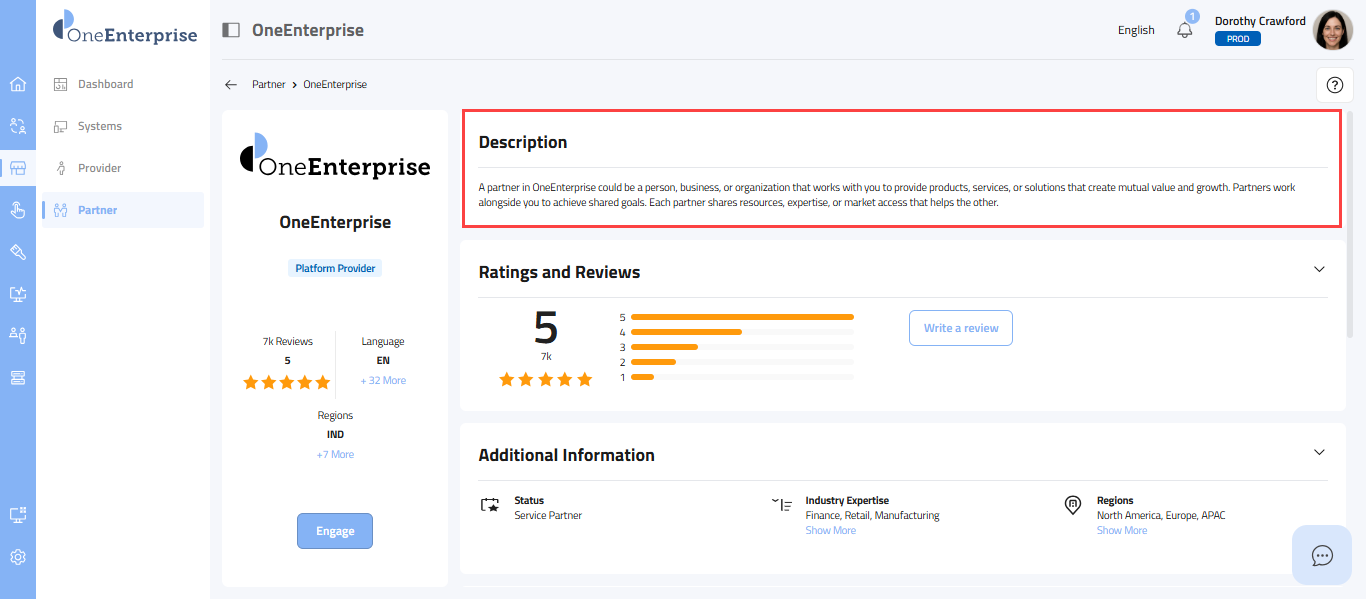Select Systems in the sidebar
Image resolution: width=1366 pixels, height=599 pixels.
pyautogui.click(x=99, y=126)
